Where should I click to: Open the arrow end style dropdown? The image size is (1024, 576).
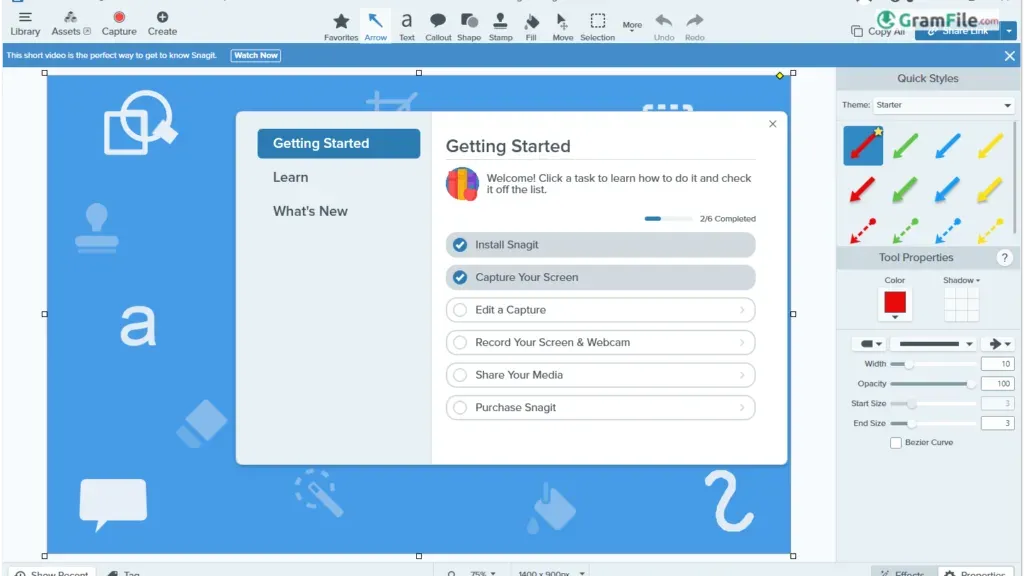[x=999, y=344]
